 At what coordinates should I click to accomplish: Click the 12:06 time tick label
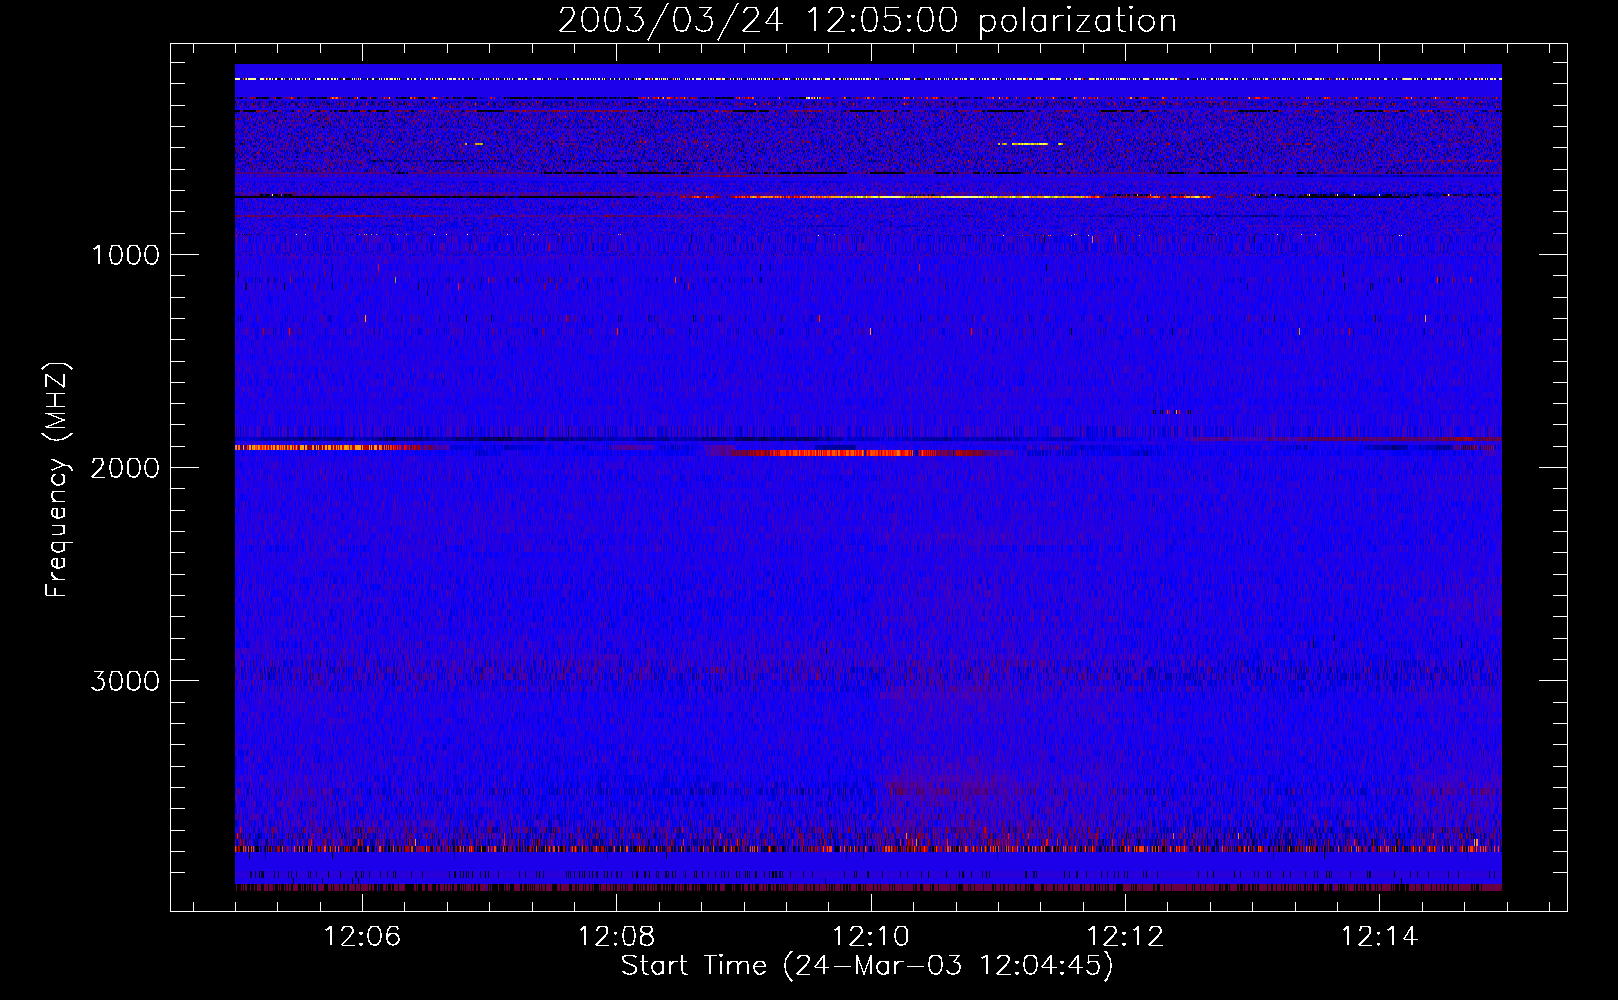(x=362, y=937)
